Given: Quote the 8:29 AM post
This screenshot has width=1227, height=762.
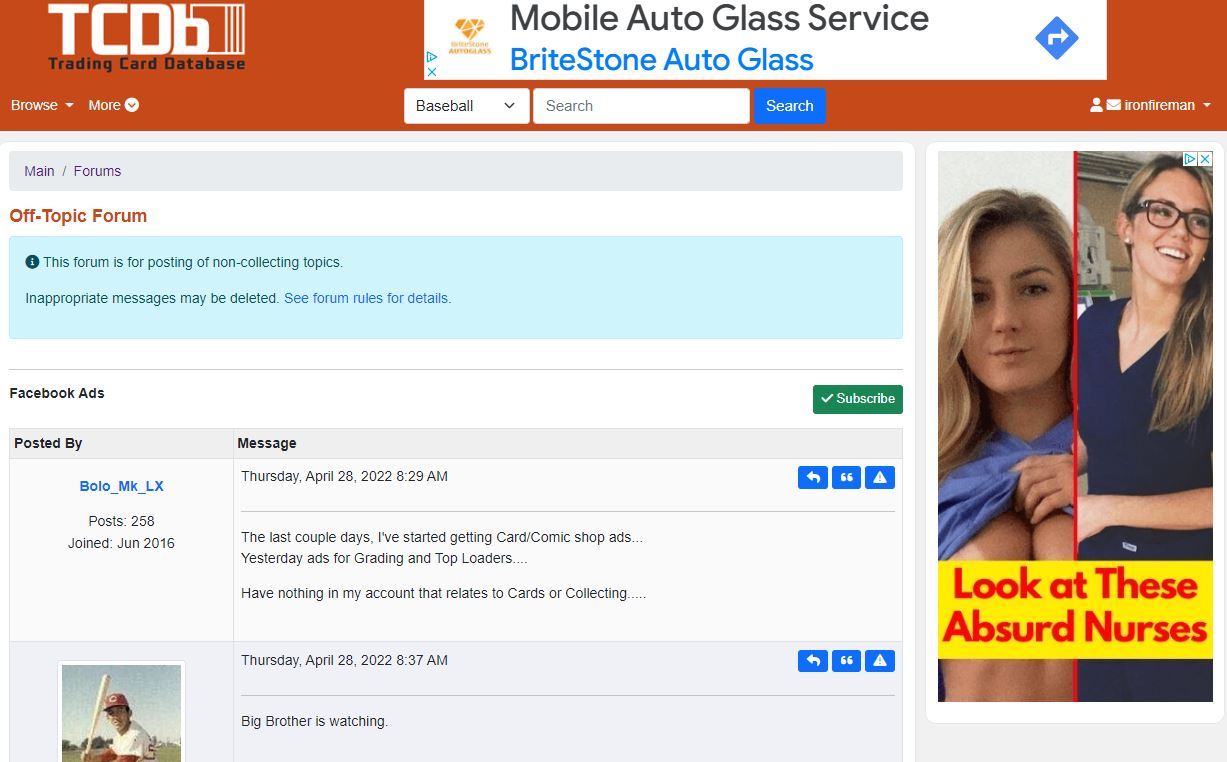Looking at the screenshot, I should 846,478.
